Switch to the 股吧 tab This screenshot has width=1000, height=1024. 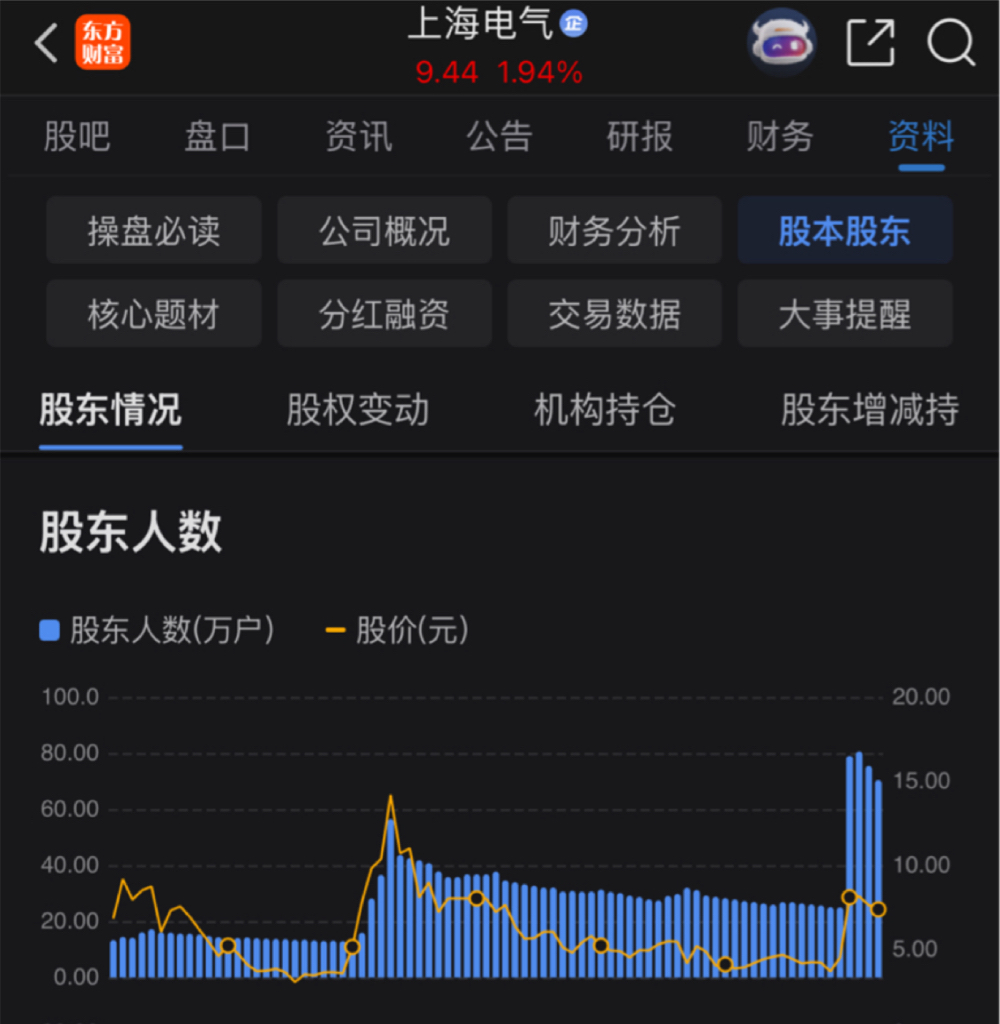(77, 136)
